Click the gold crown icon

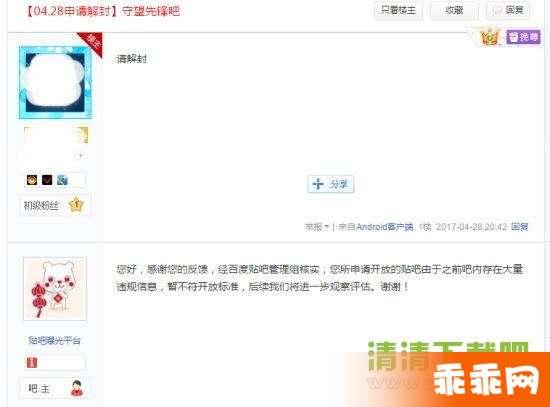coord(490,37)
